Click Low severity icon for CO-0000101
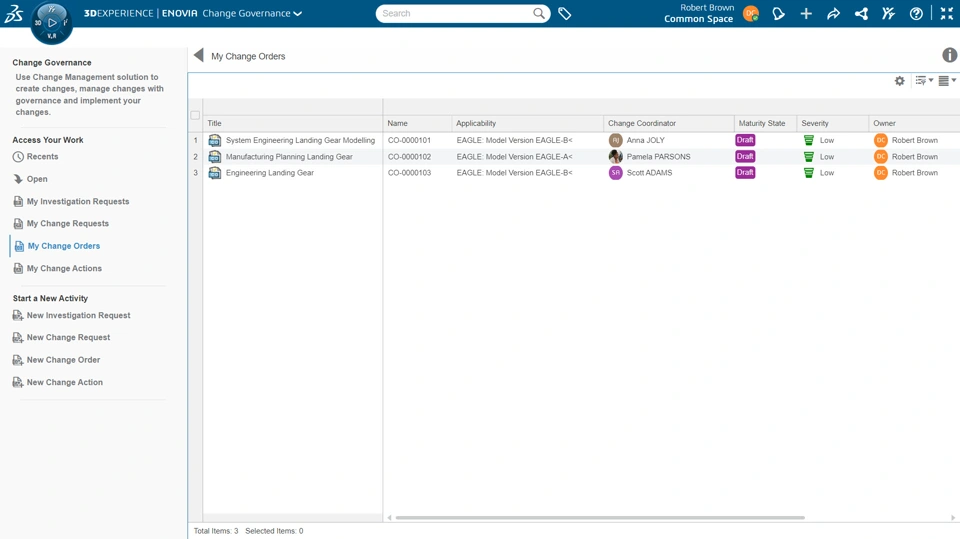This screenshot has width=960, height=539. (809, 140)
